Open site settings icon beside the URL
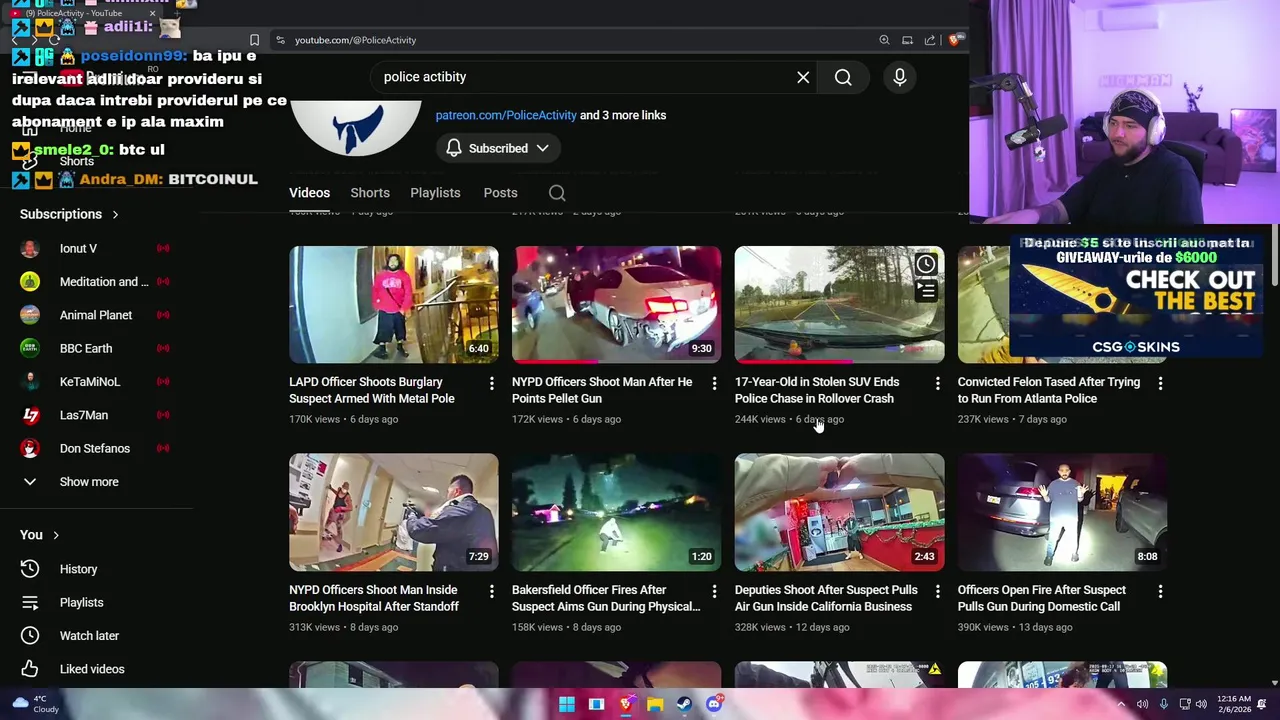This screenshot has width=1280, height=720. coord(280,40)
